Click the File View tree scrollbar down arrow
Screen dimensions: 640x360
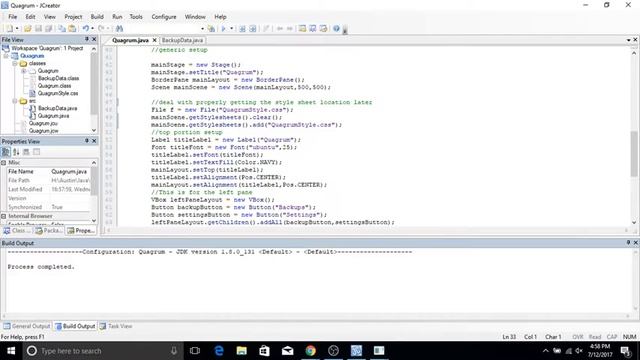(94, 130)
